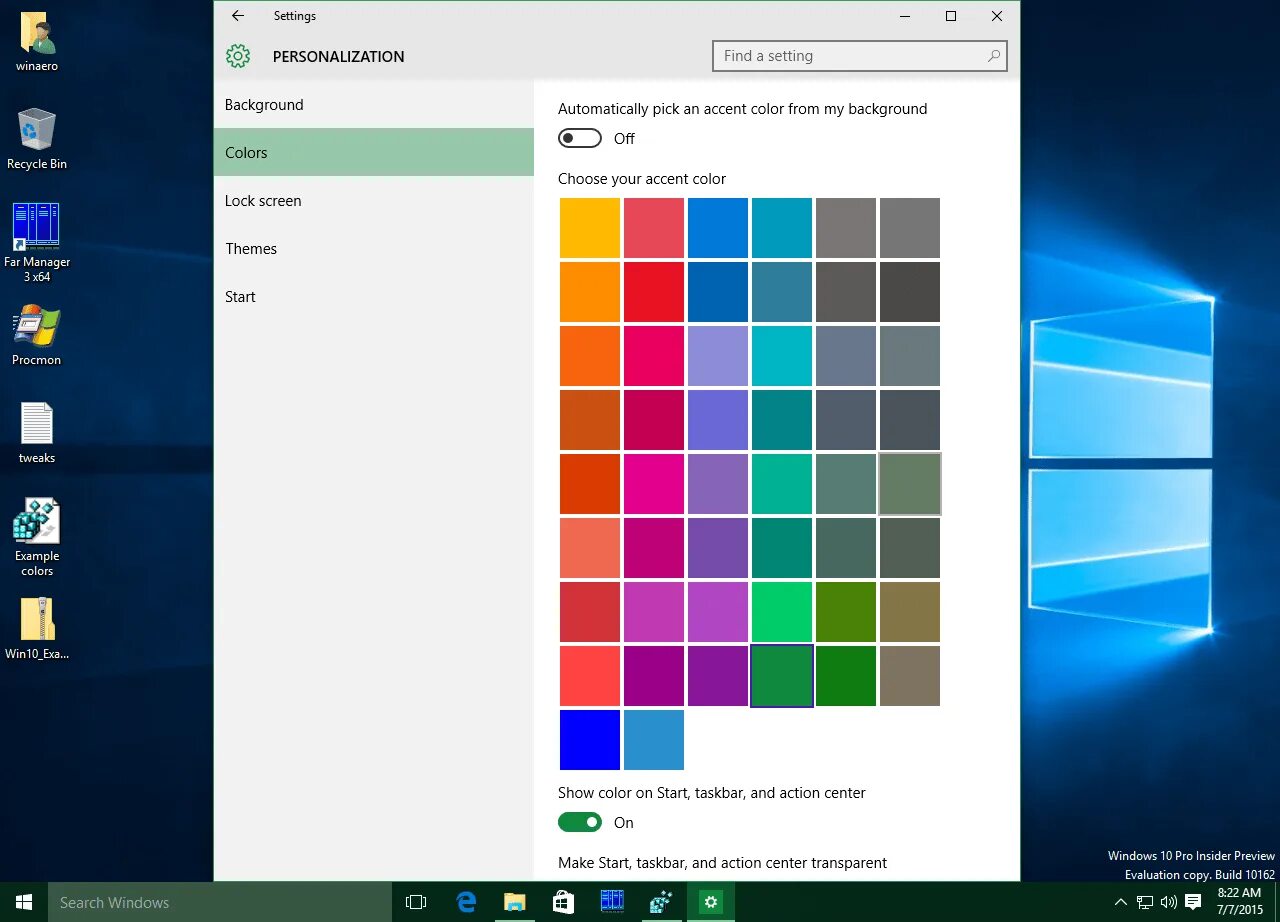Image resolution: width=1280 pixels, height=922 pixels.
Task: Open the Store icon on the taskbar
Action: pyautogui.click(x=563, y=902)
